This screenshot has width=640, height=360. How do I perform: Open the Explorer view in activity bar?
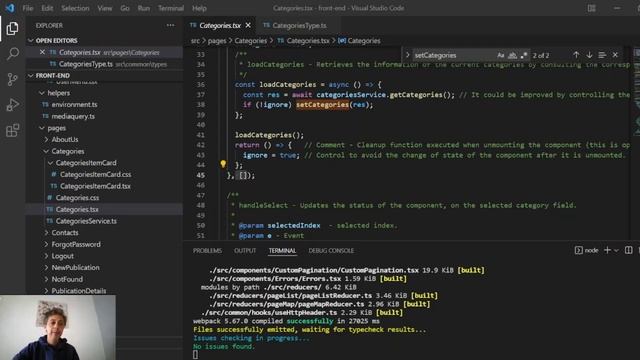coord(12,29)
